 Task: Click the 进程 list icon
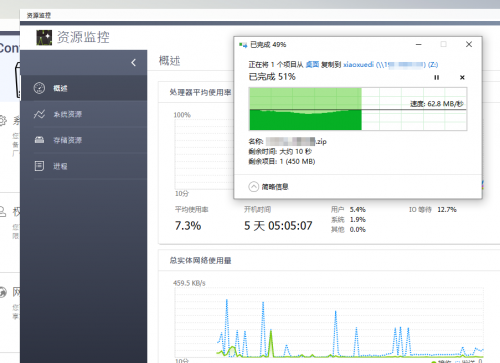(x=39, y=166)
